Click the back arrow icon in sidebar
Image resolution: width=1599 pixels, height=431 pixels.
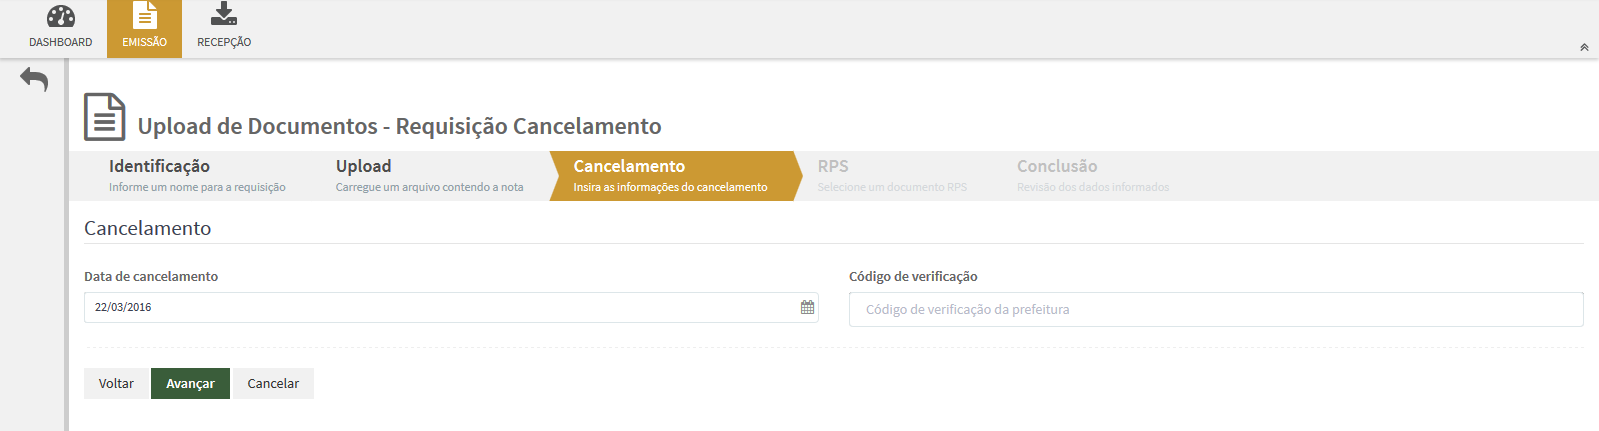pos(34,79)
